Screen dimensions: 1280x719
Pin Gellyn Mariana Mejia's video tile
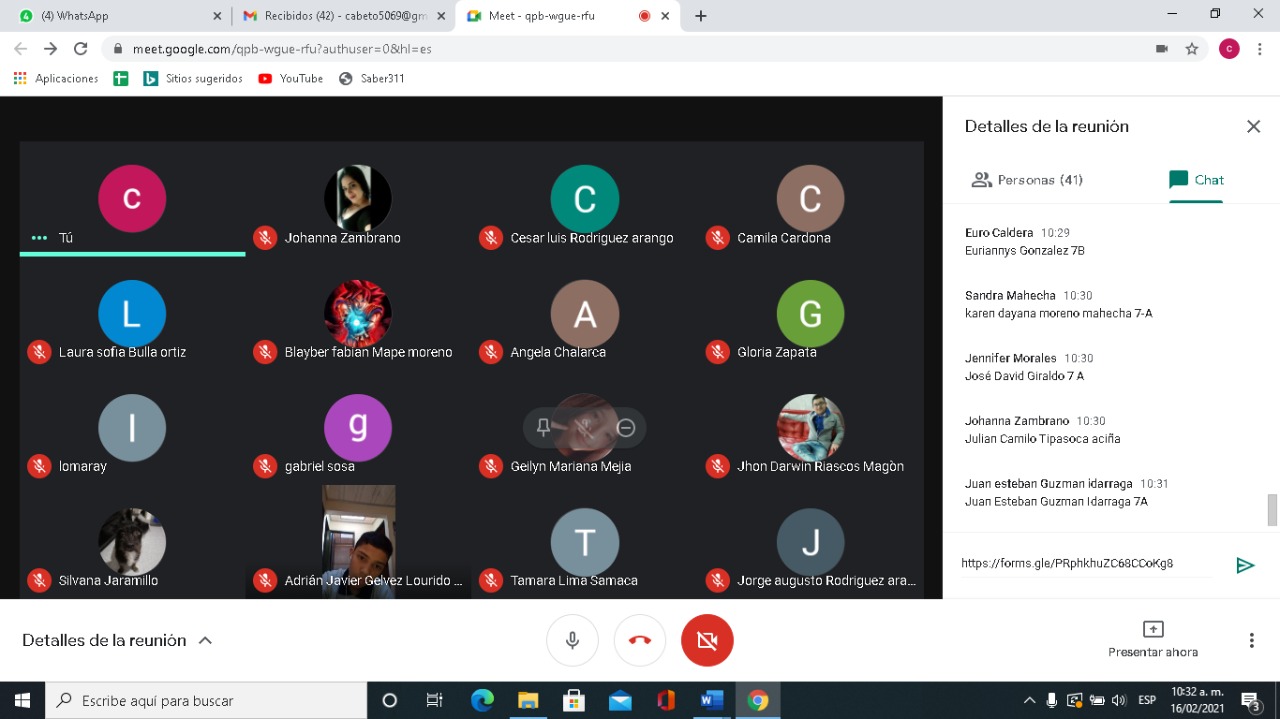pyautogui.click(x=543, y=428)
